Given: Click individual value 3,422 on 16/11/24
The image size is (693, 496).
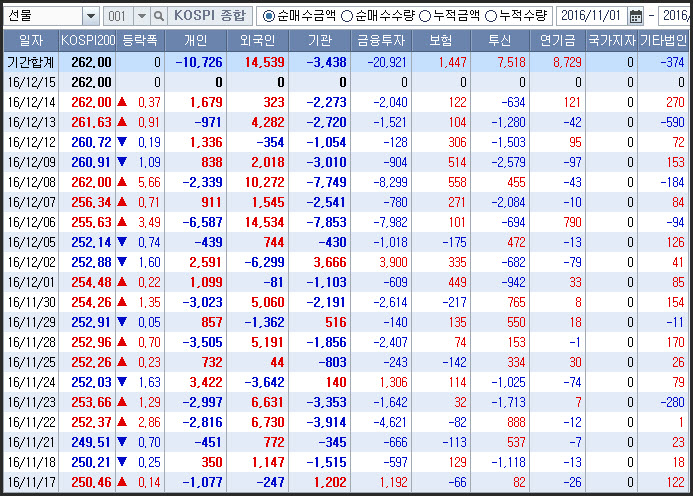Looking at the screenshot, I should [x=206, y=382].
